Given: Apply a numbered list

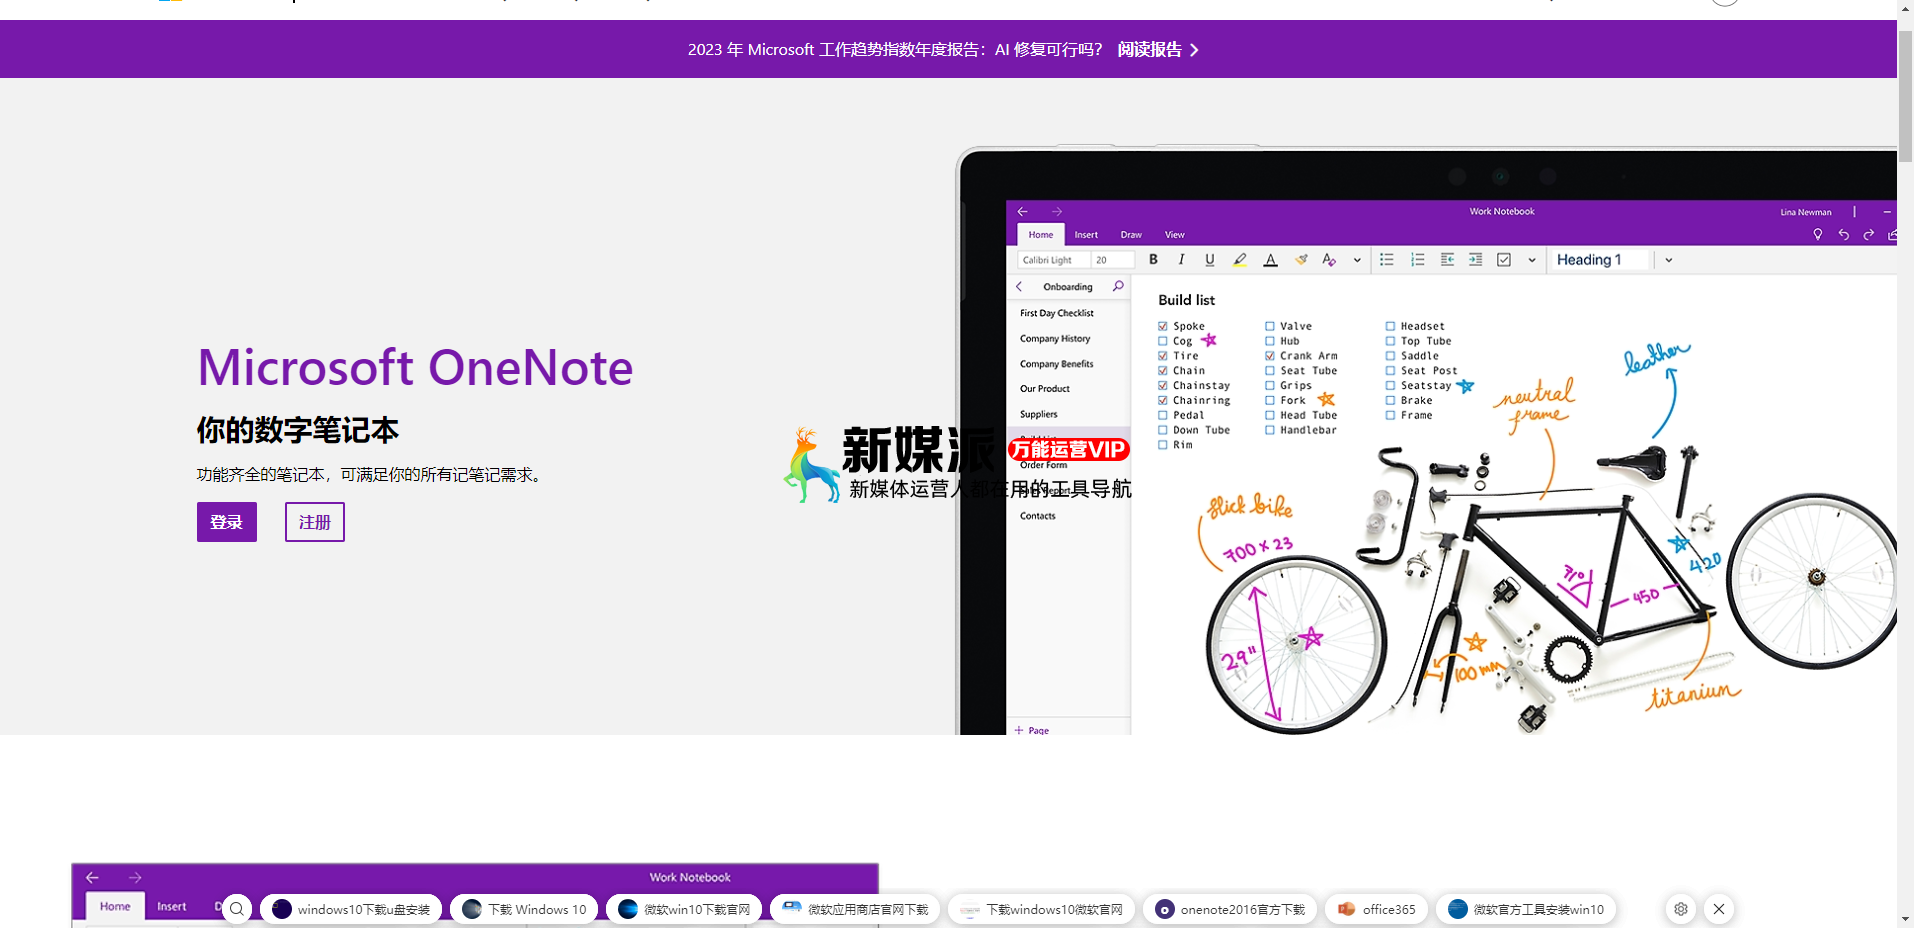Looking at the screenshot, I should [1417, 259].
